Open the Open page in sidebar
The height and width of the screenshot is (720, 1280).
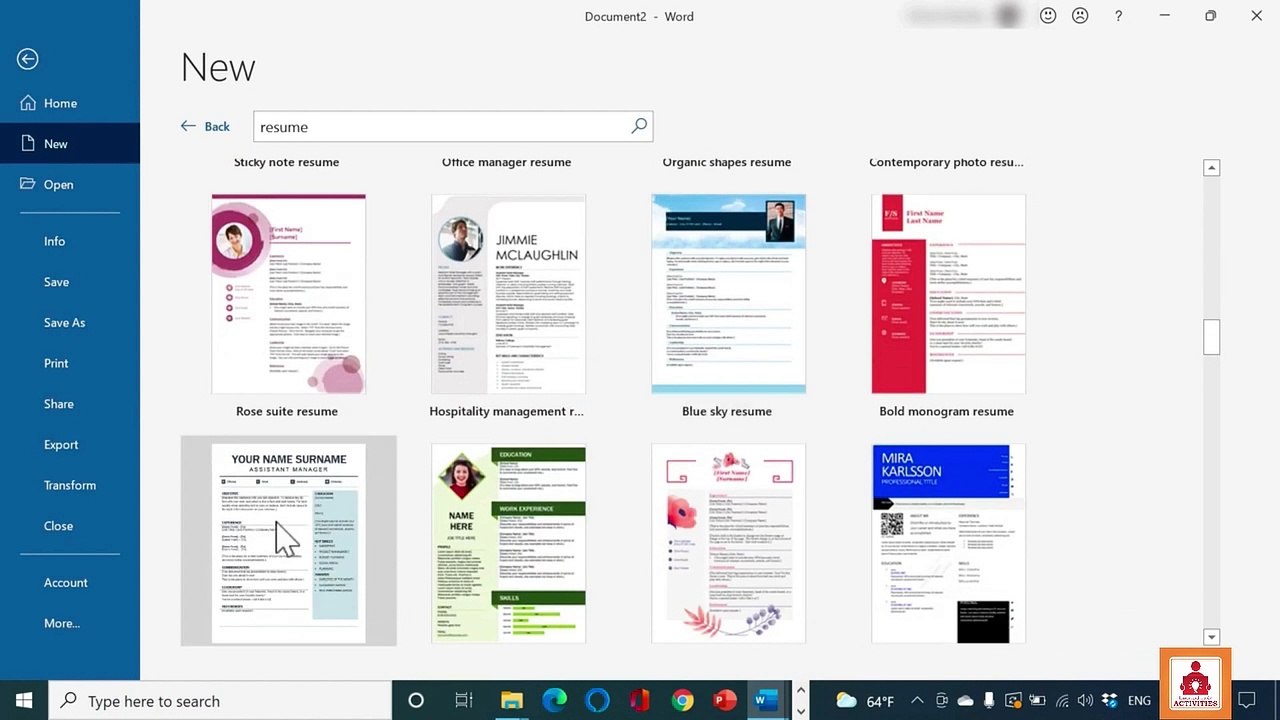70,184
